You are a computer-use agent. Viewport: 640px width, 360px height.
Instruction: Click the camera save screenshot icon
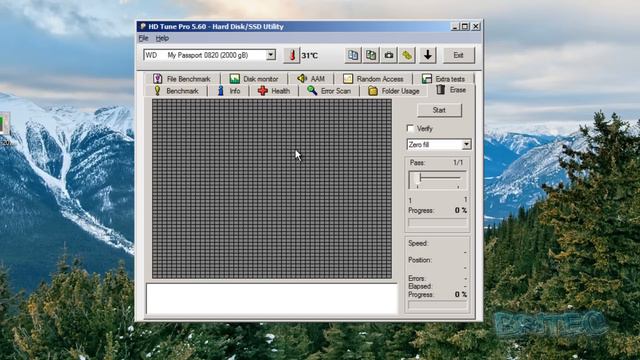coord(389,55)
